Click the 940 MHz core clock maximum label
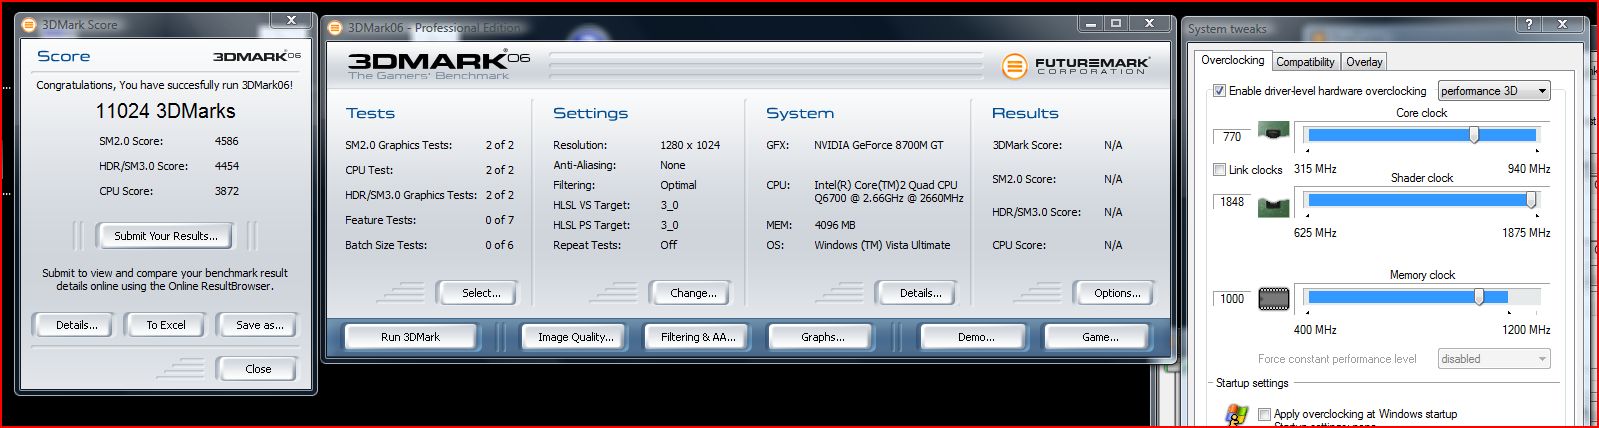Viewport: 1599px width, 428px height. point(1529,169)
